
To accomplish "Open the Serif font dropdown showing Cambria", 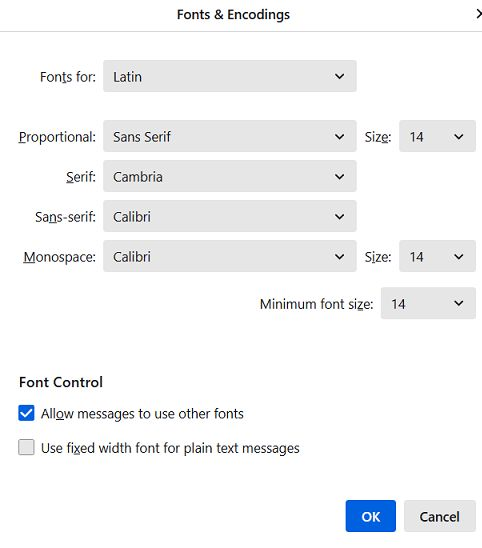I will 230,176.
